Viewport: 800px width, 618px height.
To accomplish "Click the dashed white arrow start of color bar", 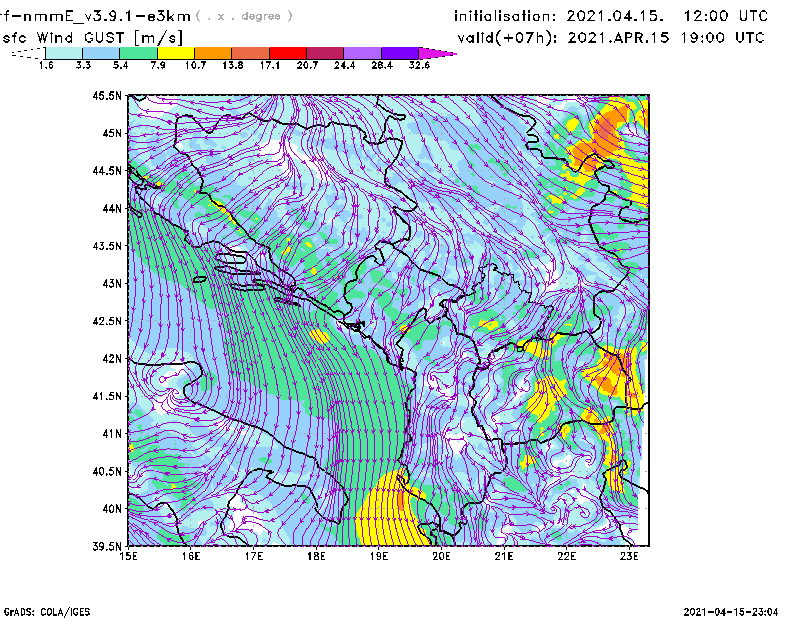I will coord(28,53).
